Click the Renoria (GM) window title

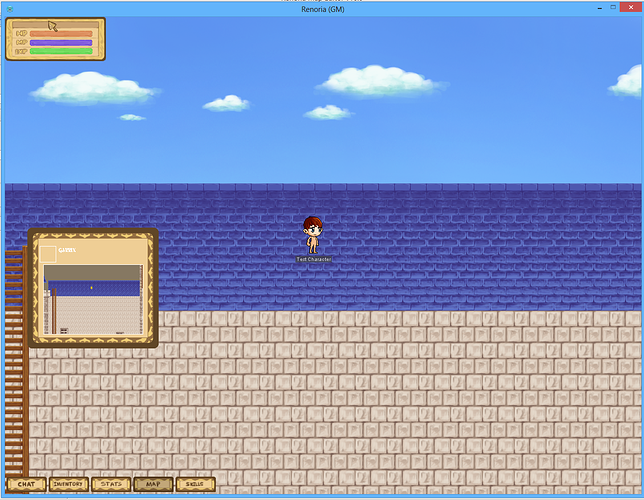click(322, 8)
